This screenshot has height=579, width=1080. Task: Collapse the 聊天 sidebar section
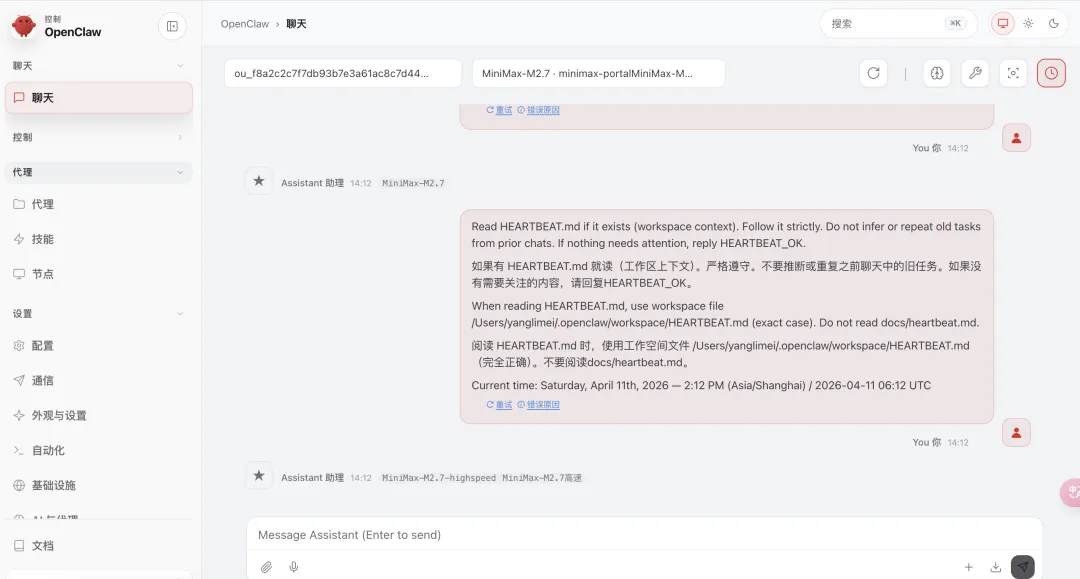[98, 65]
